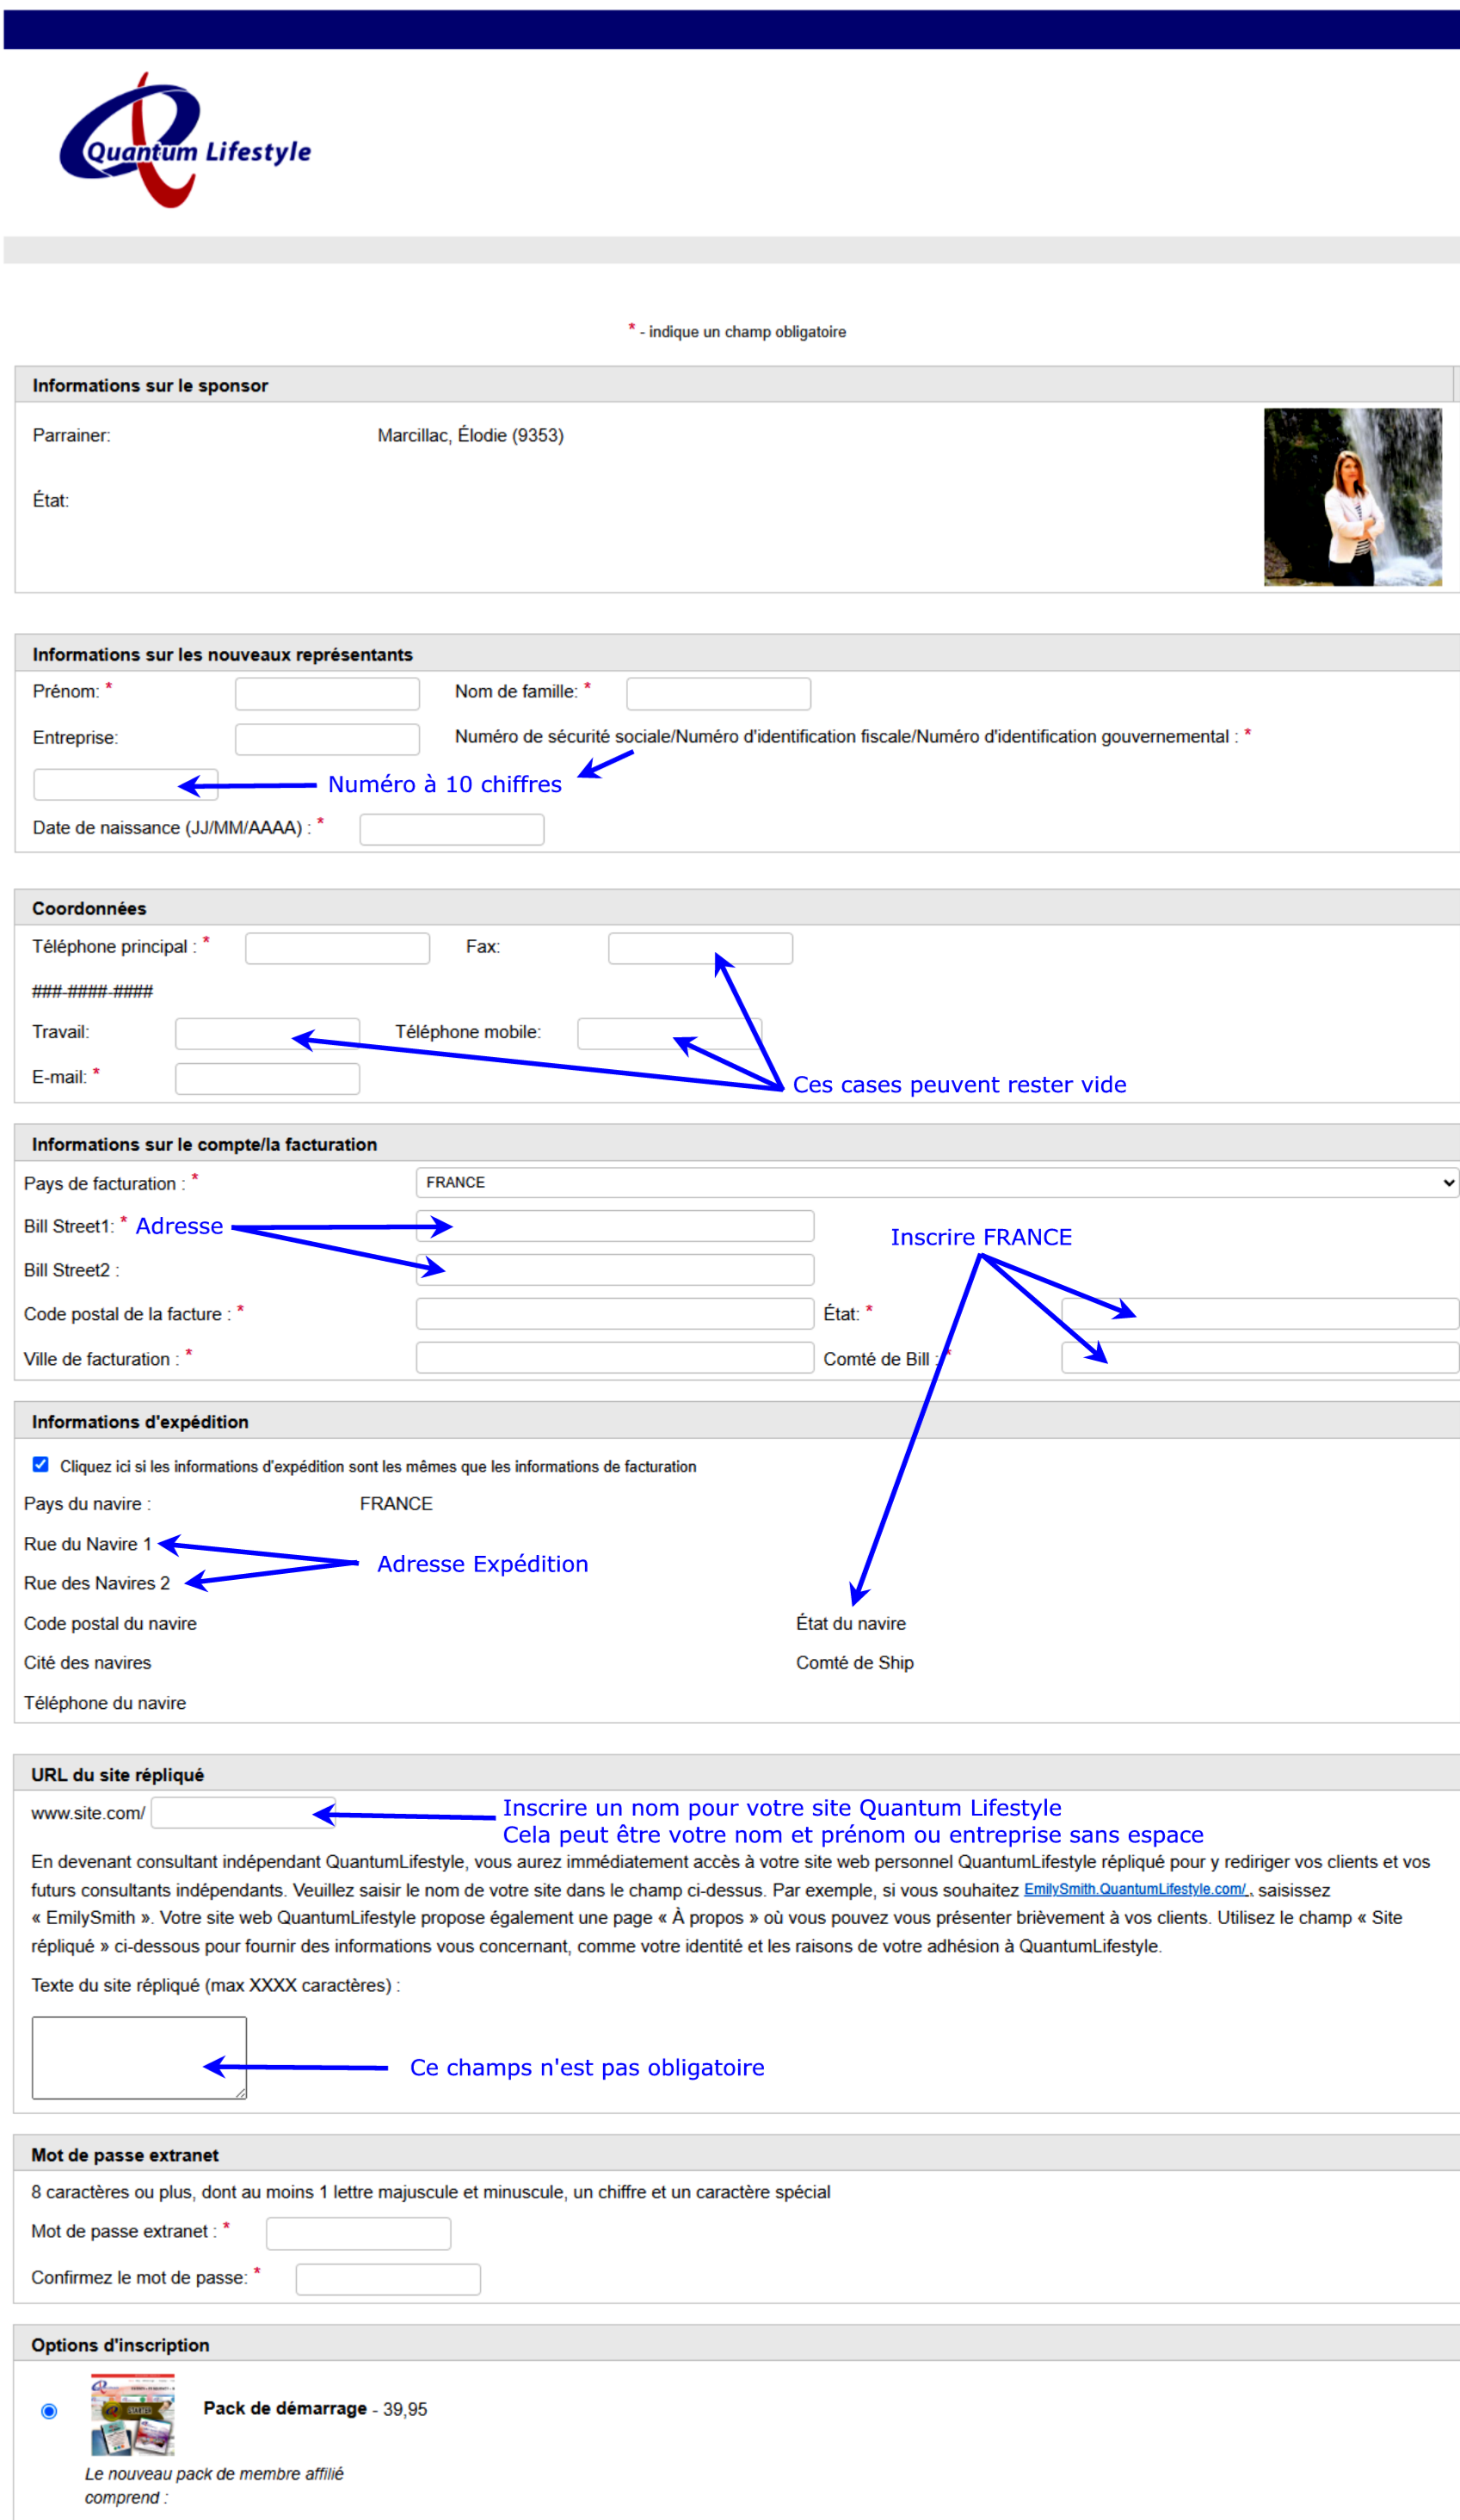Click the 'Pack de démarrage - 39,95' label
Image resolution: width=1460 pixels, height=2520 pixels.
pyautogui.click(x=315, y=2408)
